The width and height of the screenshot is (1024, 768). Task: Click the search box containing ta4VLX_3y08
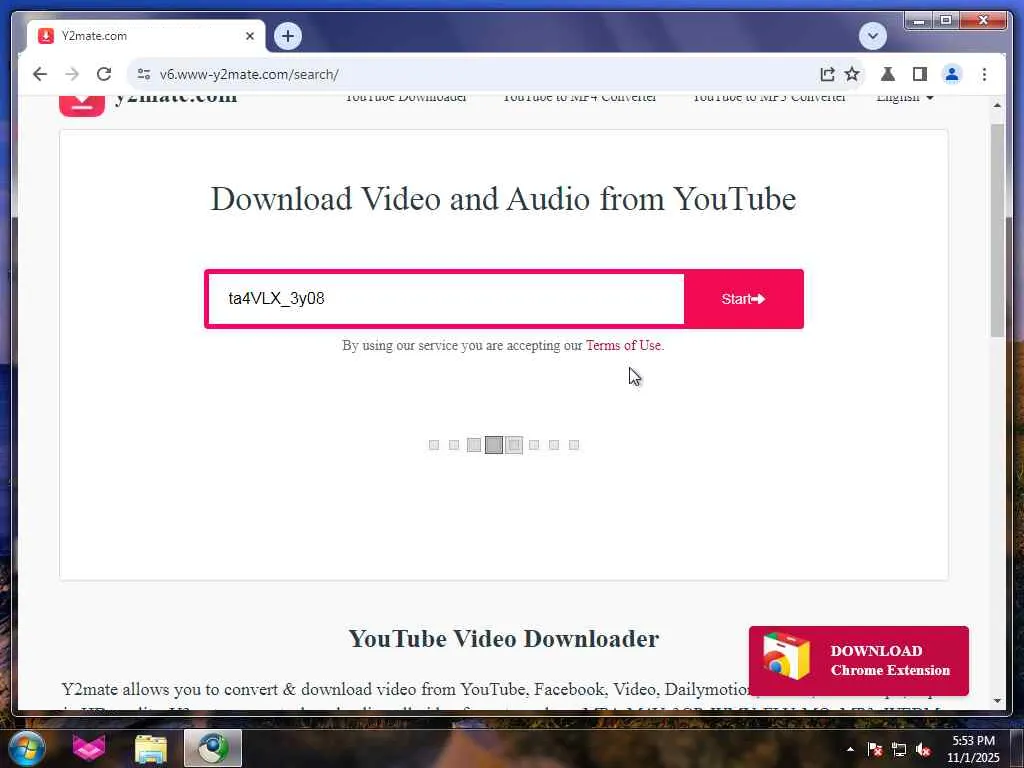(x=446, y=298)
